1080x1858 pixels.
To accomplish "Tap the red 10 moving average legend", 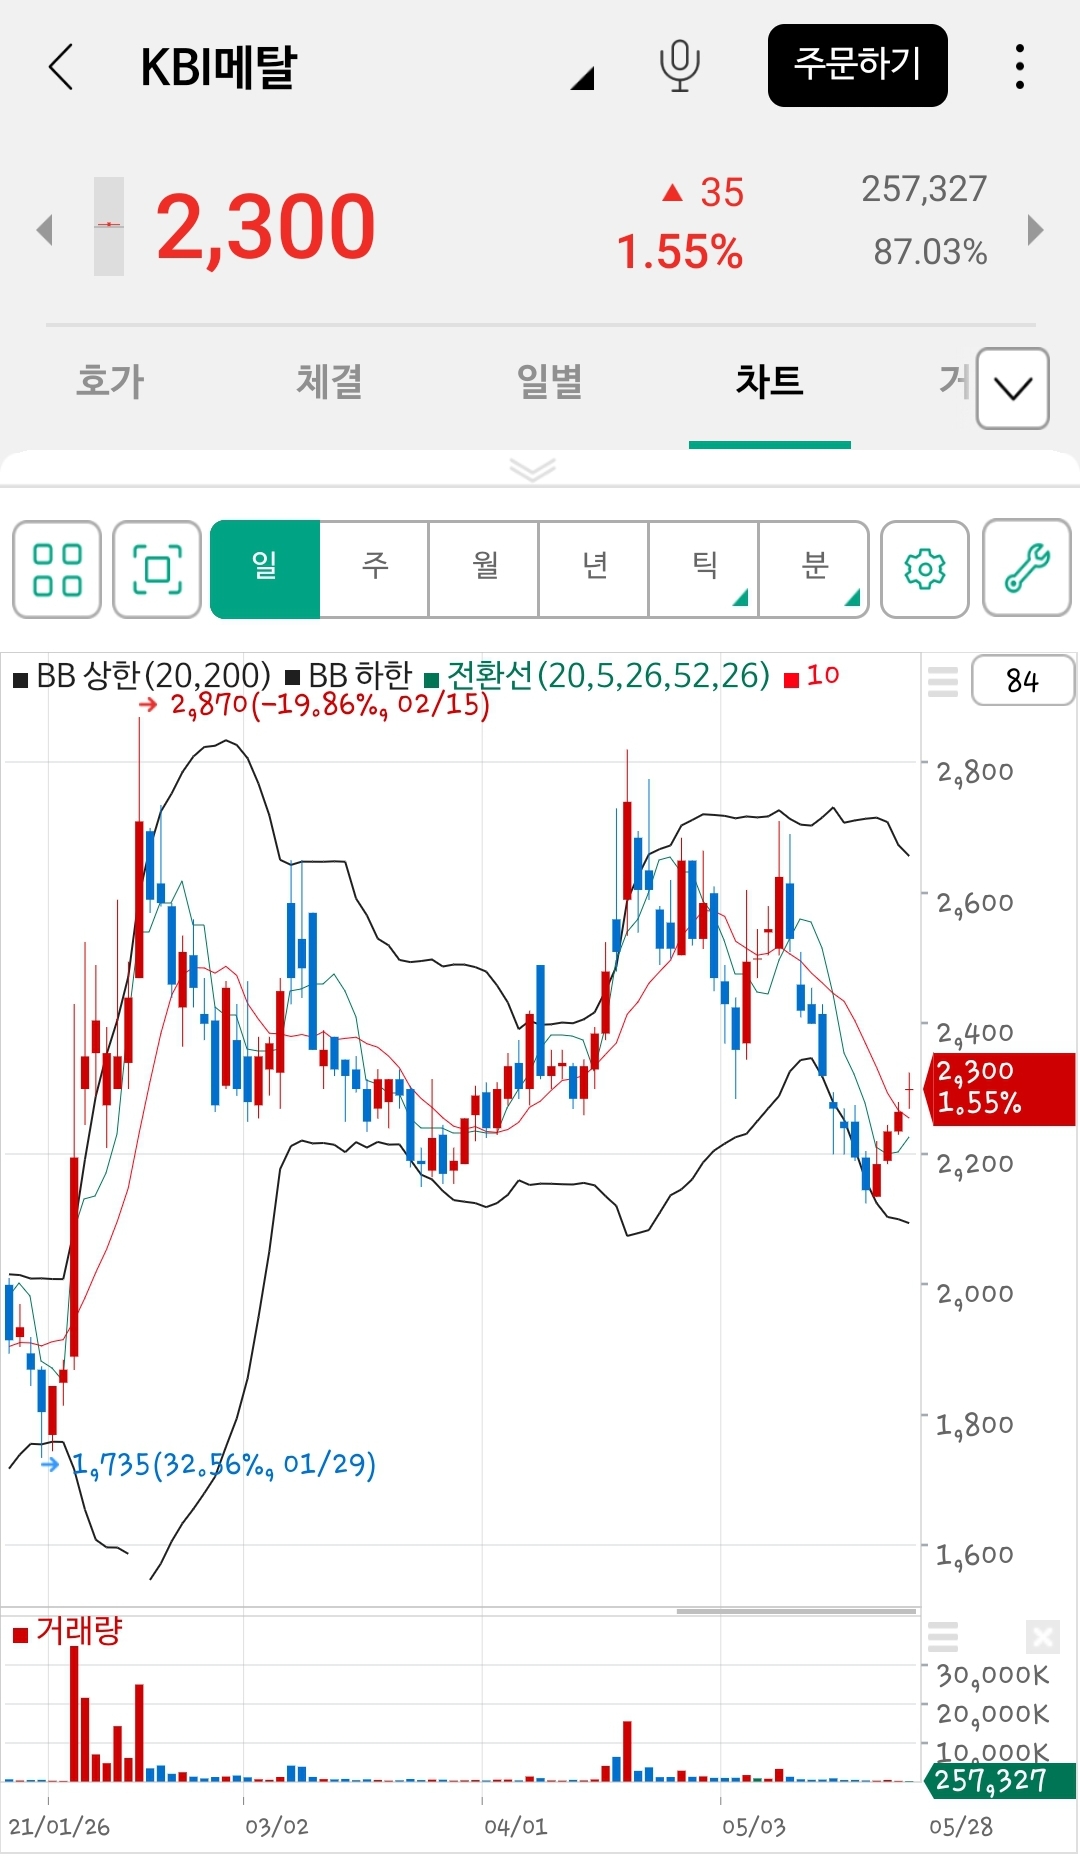I will [x=812, y=676].
